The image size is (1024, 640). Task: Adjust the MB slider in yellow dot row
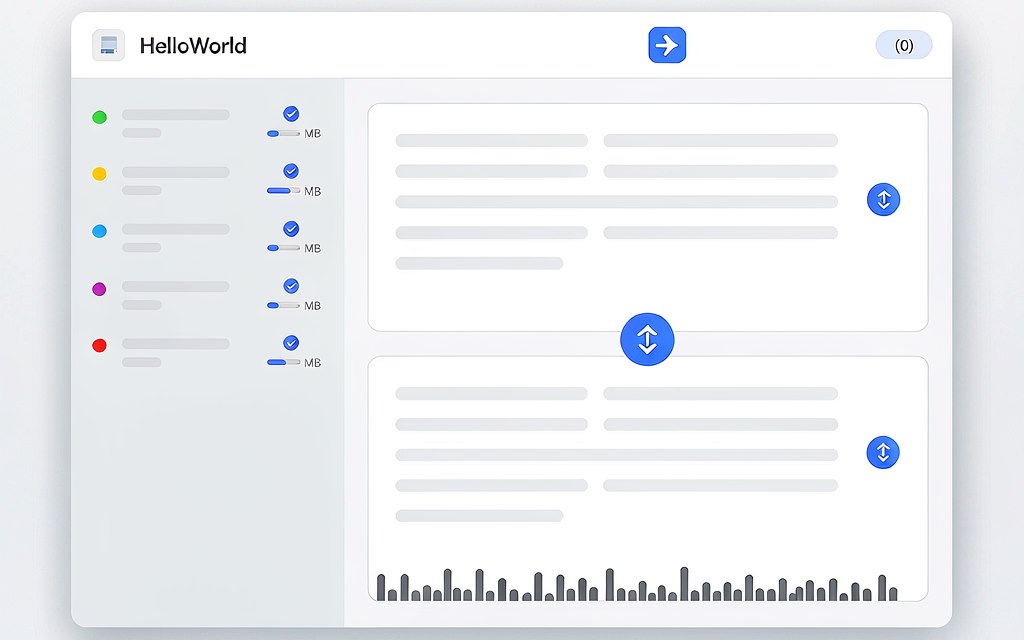[x=283, y=191]
